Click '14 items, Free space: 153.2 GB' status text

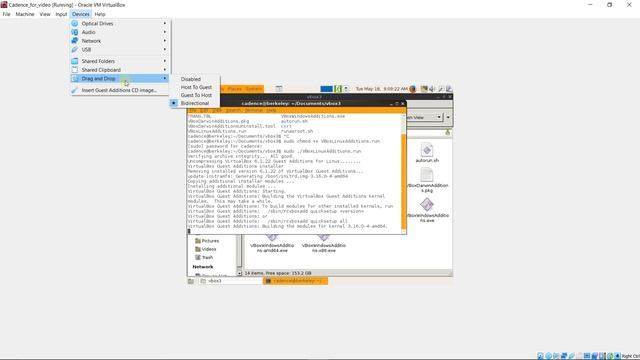pos(278,273)
